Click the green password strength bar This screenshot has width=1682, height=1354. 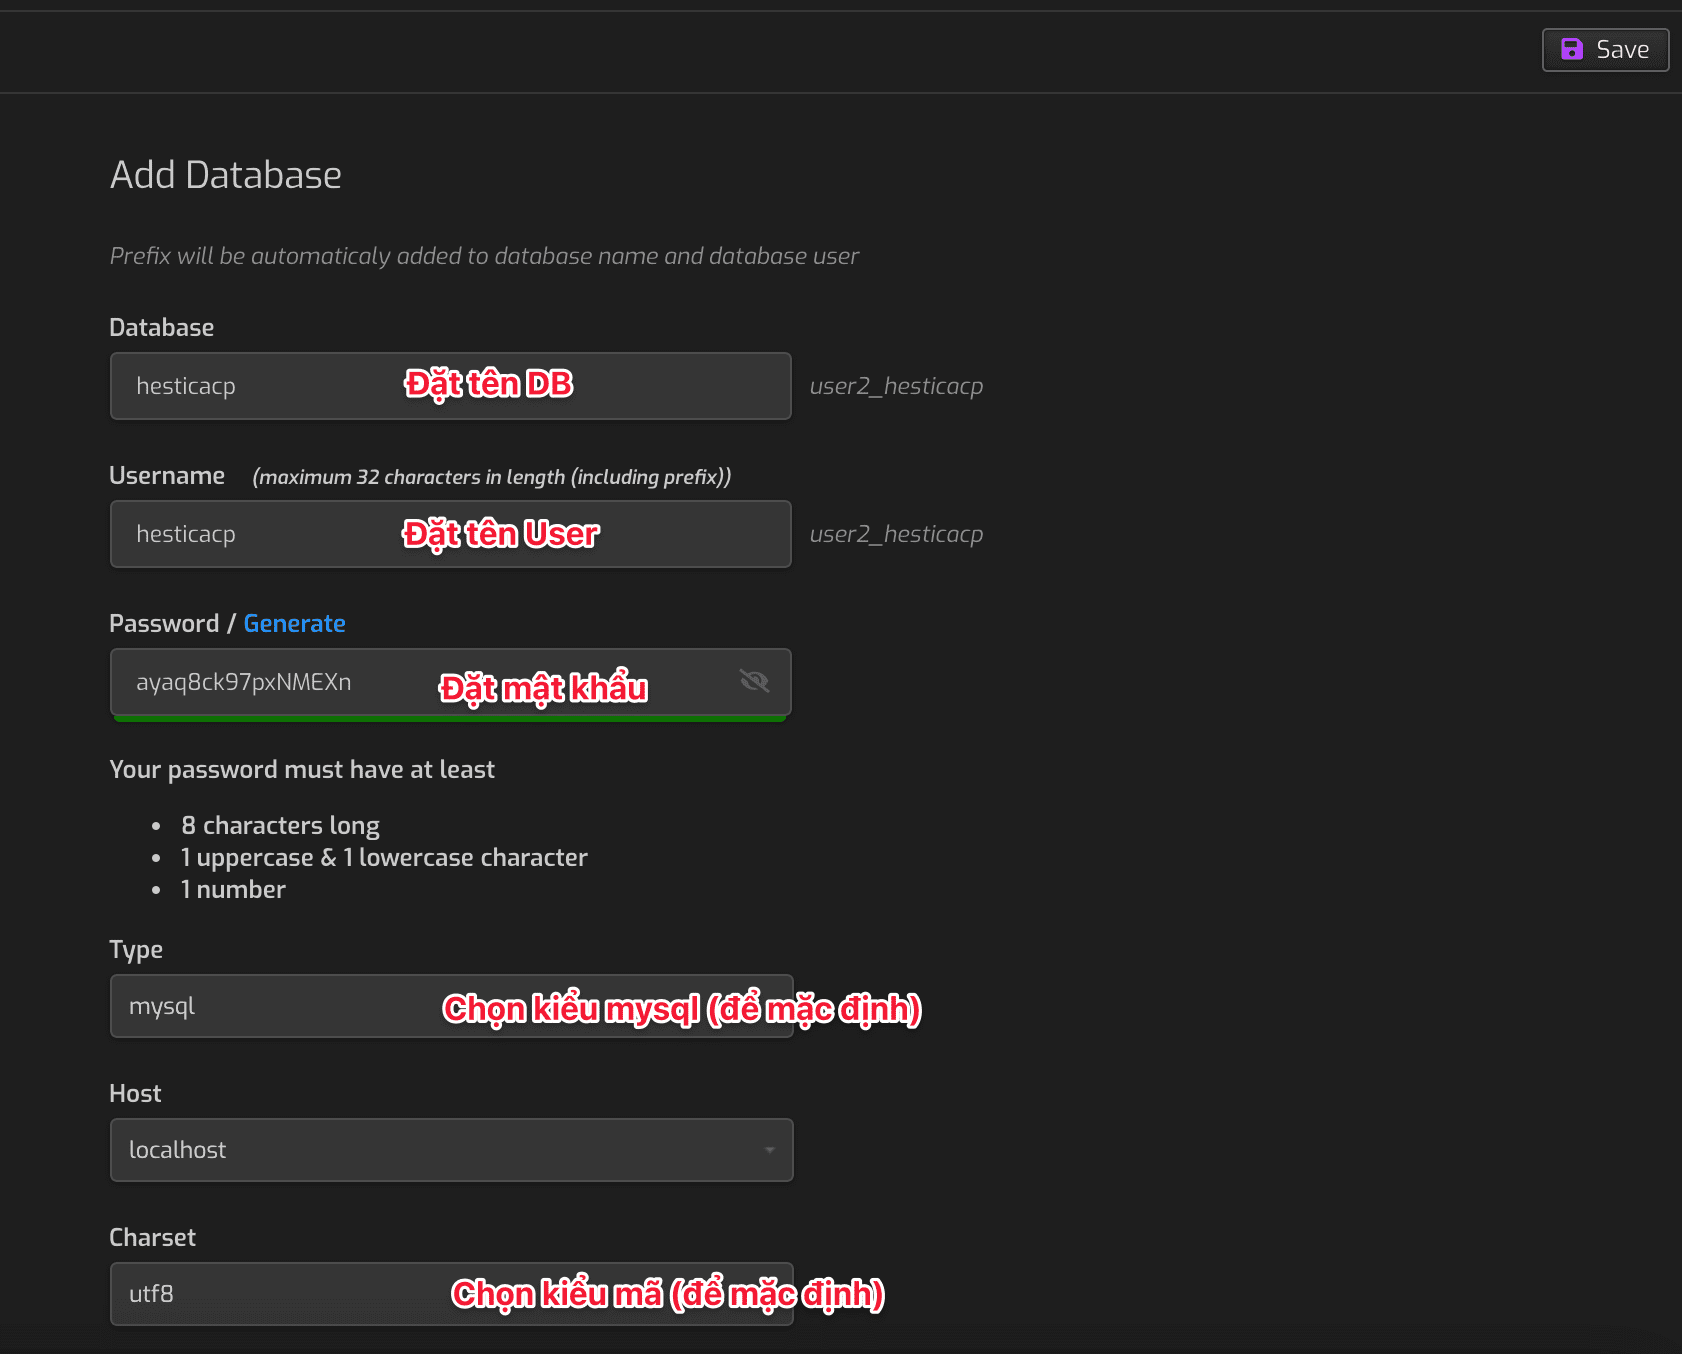(x=450, y=718)
